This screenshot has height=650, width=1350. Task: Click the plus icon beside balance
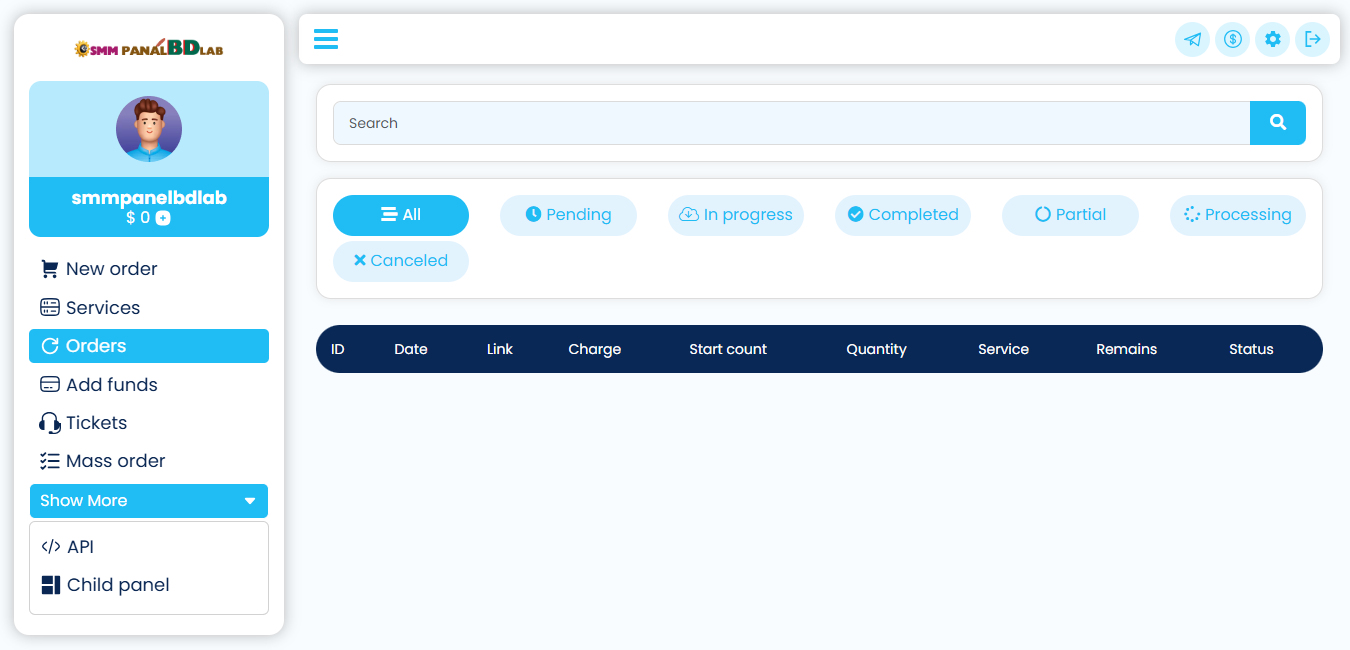pos(163,218)
